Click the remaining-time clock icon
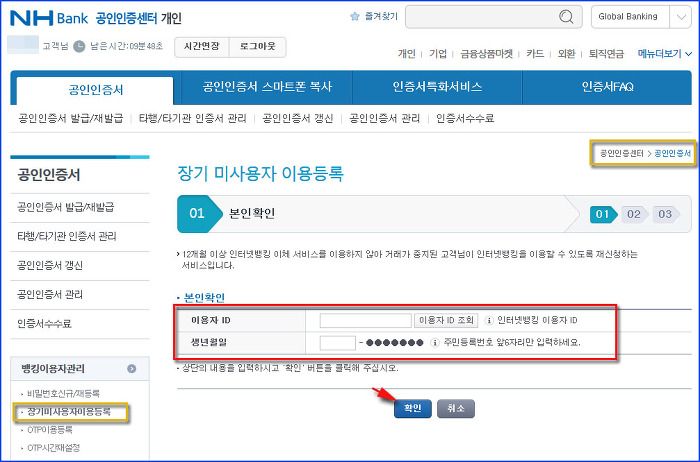This screenshot has width=700, height=462. [79, 46]
